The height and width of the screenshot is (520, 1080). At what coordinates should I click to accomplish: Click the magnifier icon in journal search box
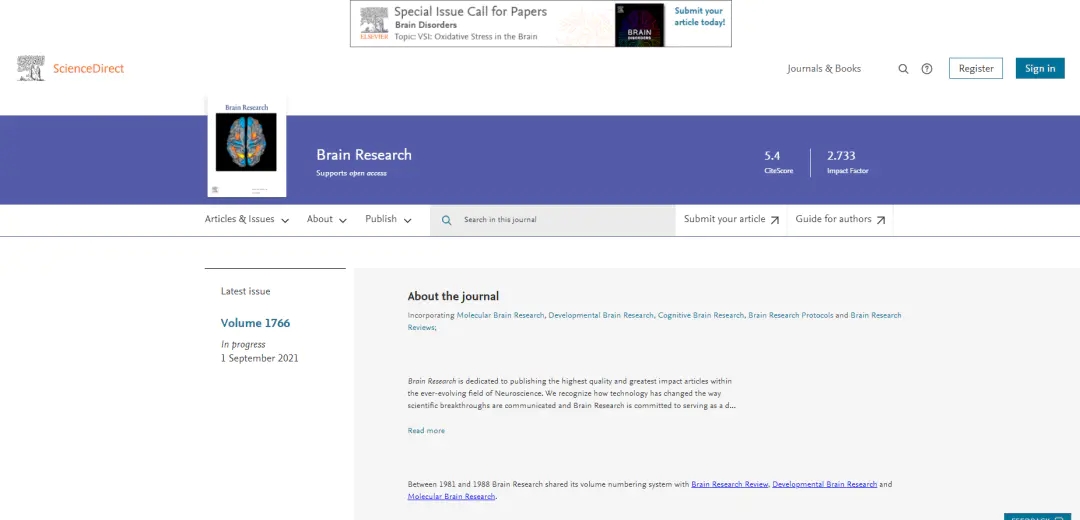coord(446,220)
